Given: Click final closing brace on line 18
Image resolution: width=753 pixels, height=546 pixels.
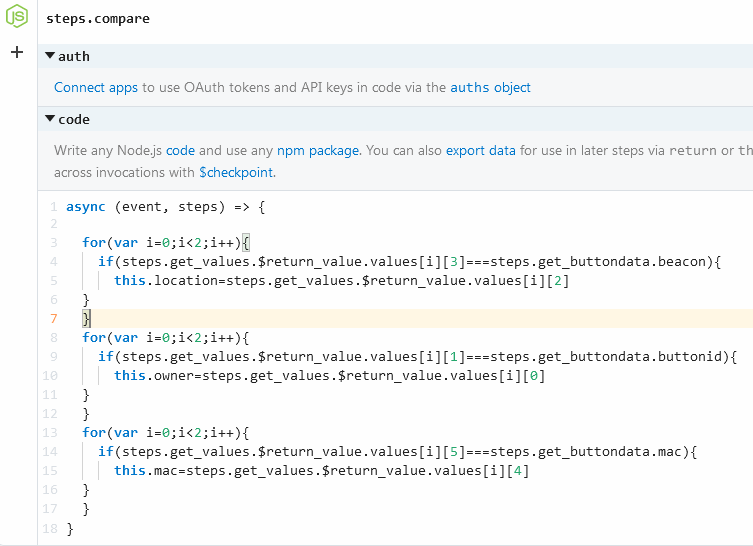Looking at the screenshot, I should tap(70, 529).
